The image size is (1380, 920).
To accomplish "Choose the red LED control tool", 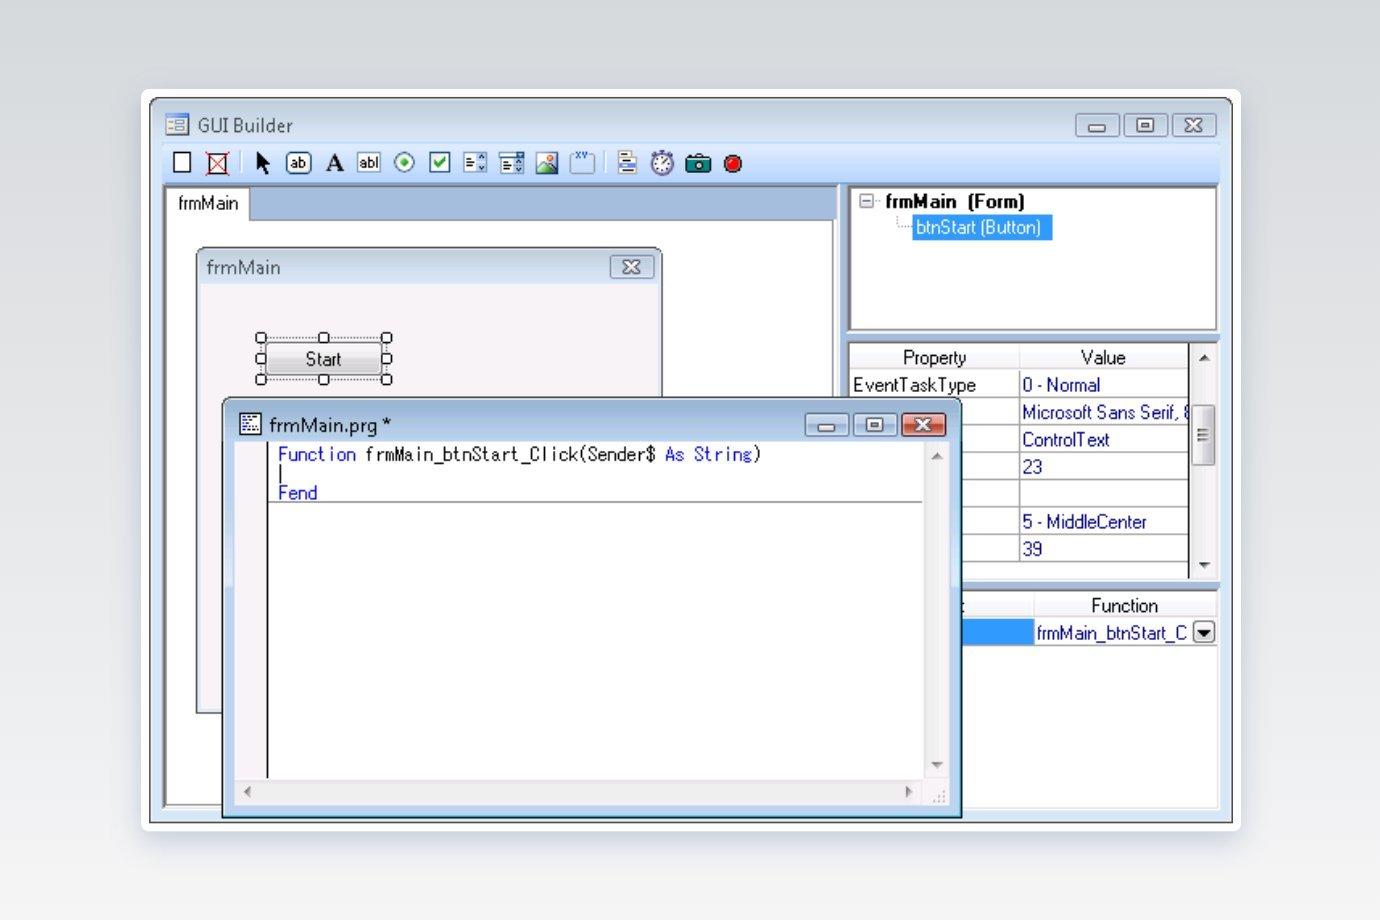I will coord(733,163).
